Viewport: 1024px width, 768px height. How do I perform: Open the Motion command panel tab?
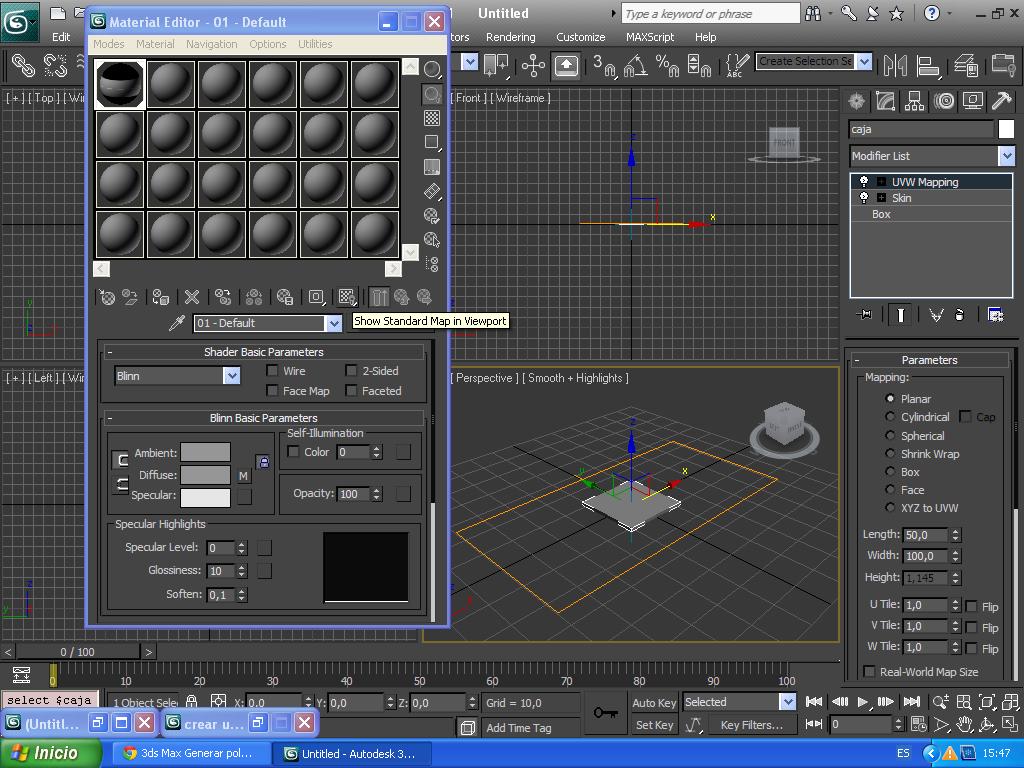click(x=943, y=101)
